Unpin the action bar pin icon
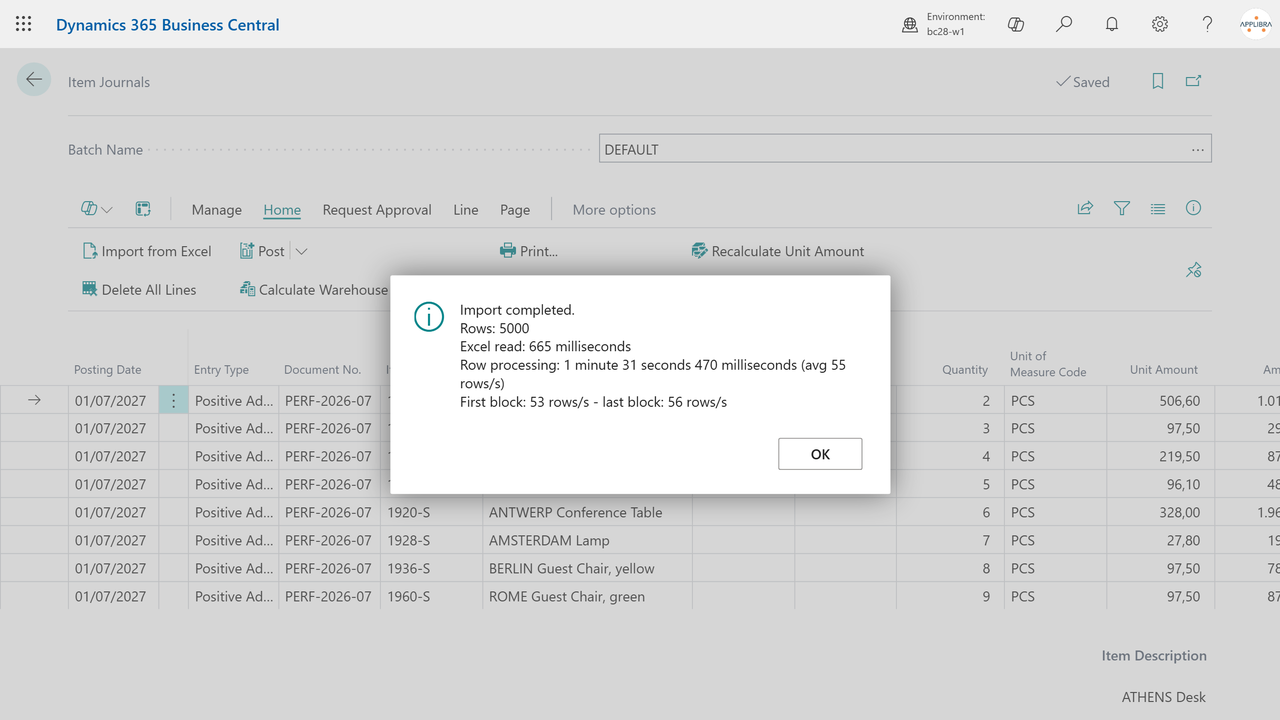 tap(1193, 270)
